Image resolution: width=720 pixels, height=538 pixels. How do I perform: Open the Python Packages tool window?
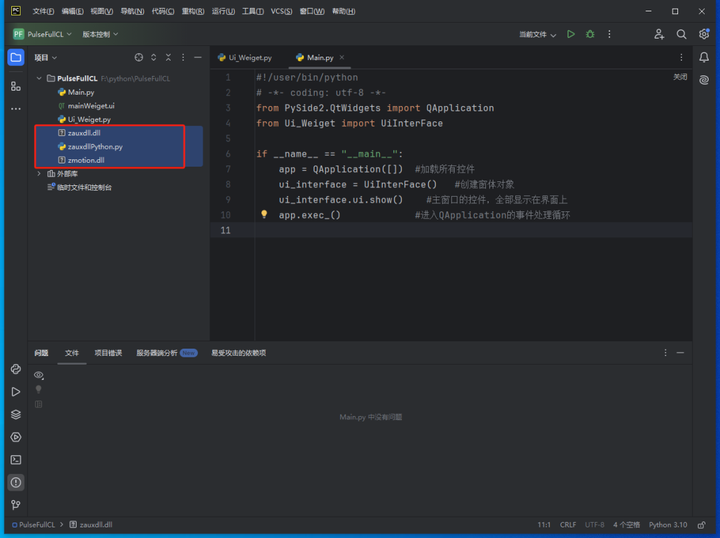(x=16, y=369)
